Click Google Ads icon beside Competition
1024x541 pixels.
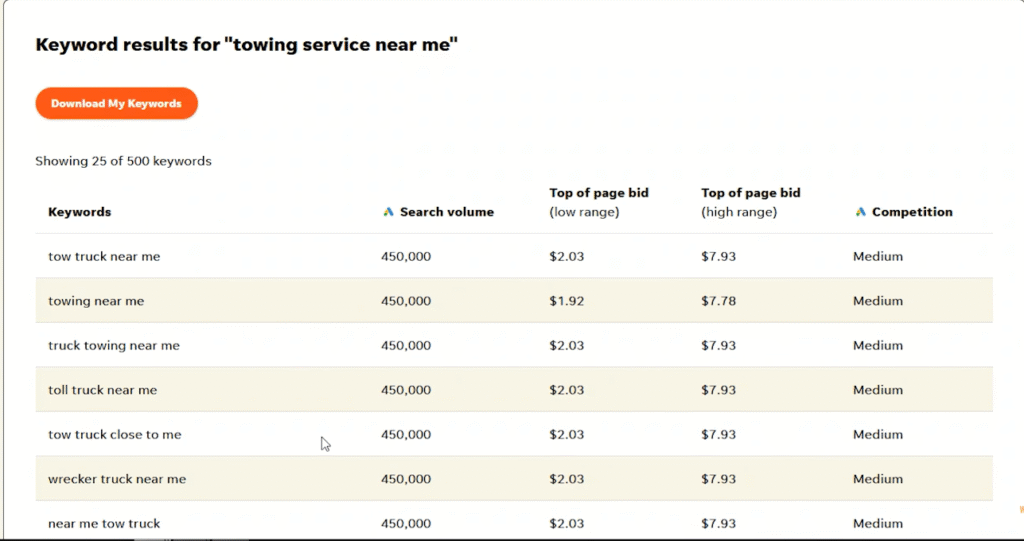coord(861,212)
